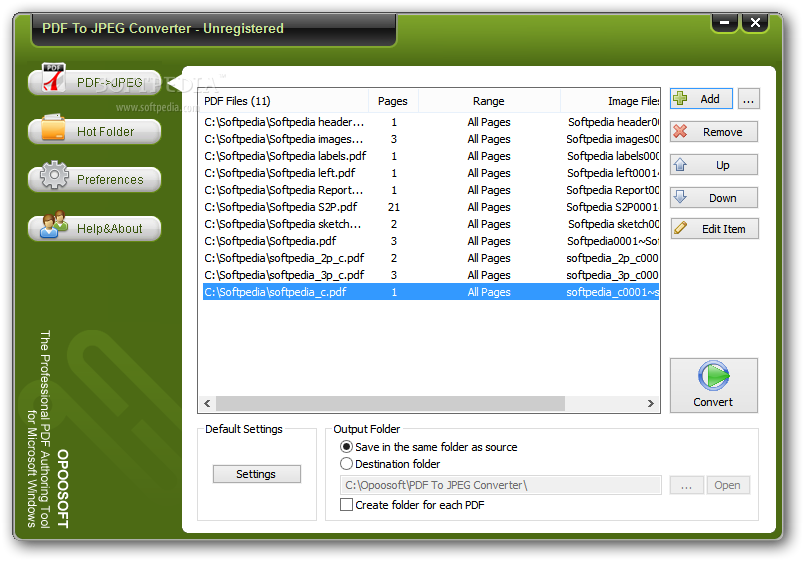Click the Range column header
The image size is (804, 561).
pyautogui.click(x=489, y=101)
